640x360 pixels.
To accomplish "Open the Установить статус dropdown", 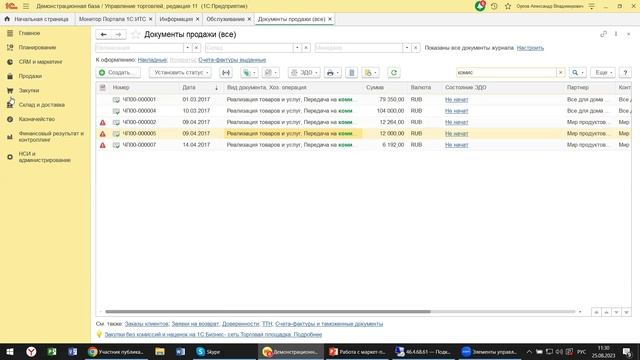I will click(180, 73).
